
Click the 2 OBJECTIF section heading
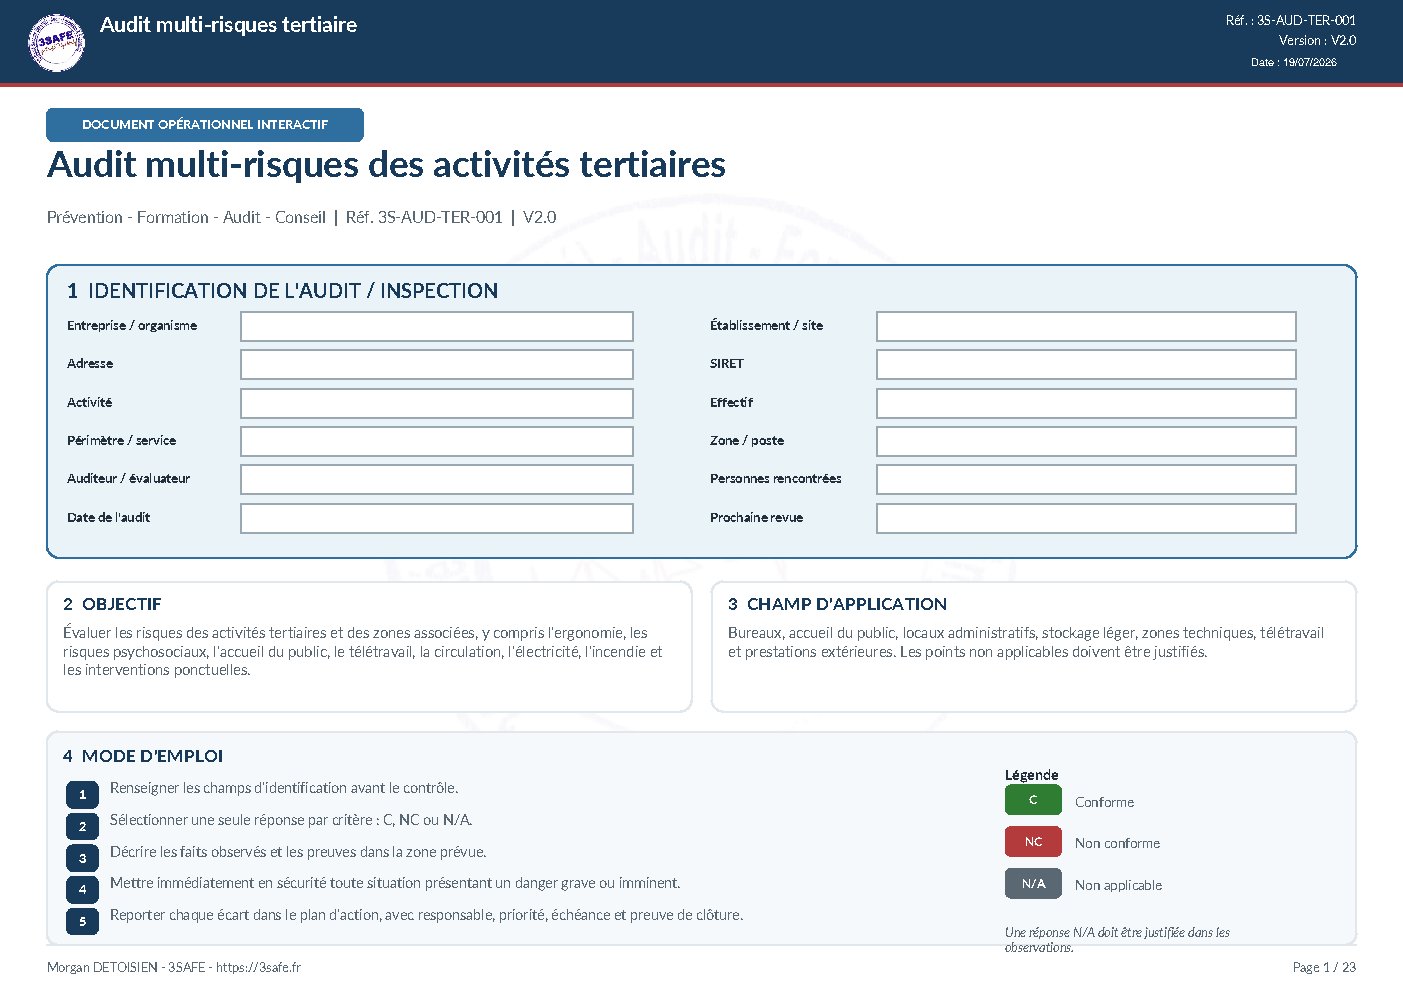point(112,604)
